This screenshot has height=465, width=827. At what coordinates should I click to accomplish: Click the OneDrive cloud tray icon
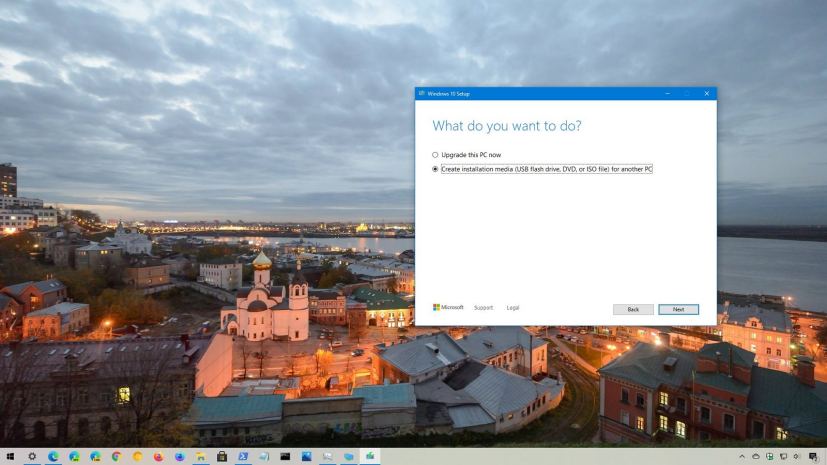[x=756, y=456]
